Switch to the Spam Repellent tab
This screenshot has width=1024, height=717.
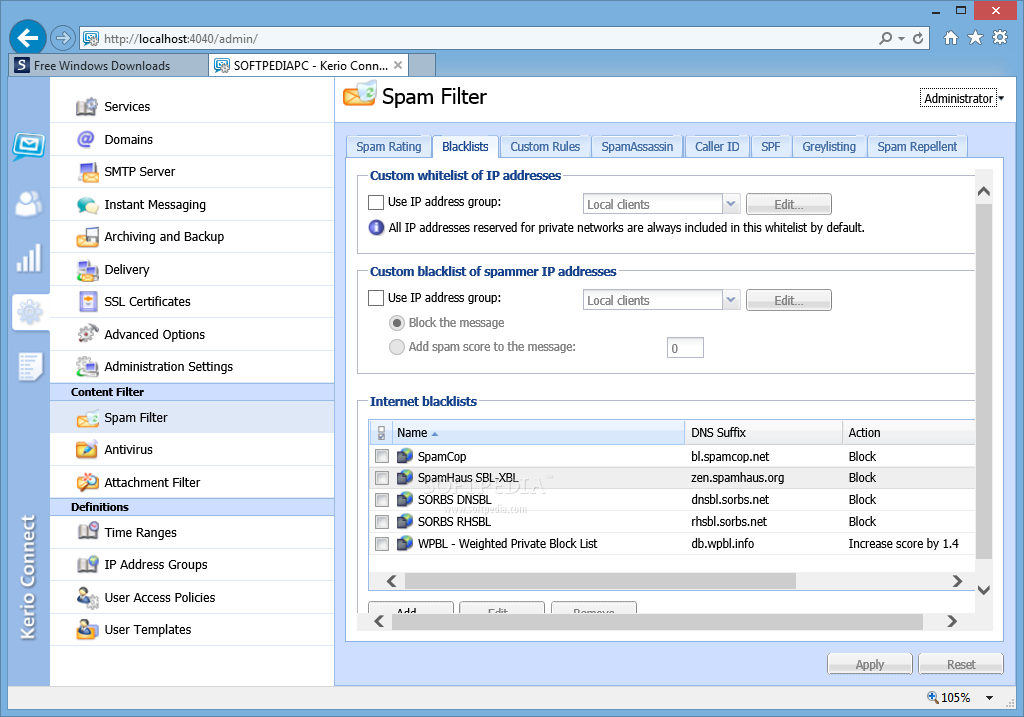point(917,147)
